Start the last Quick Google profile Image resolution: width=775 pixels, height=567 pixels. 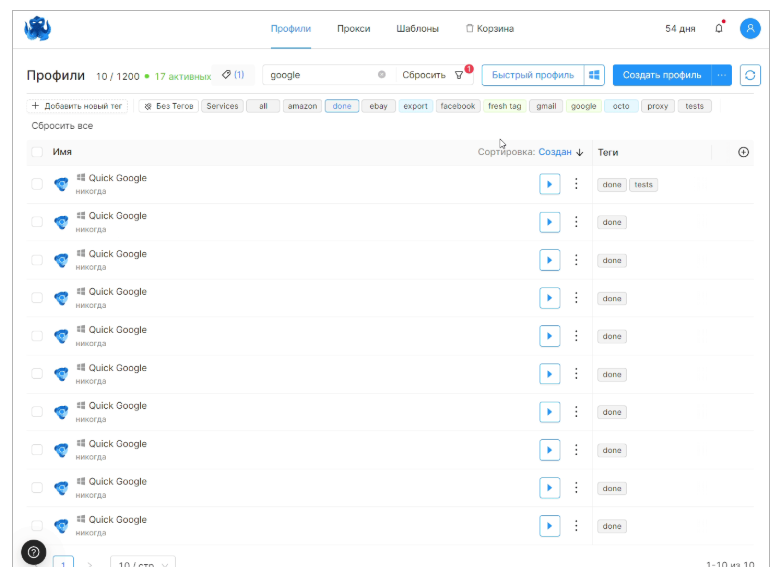coord(550,526)
